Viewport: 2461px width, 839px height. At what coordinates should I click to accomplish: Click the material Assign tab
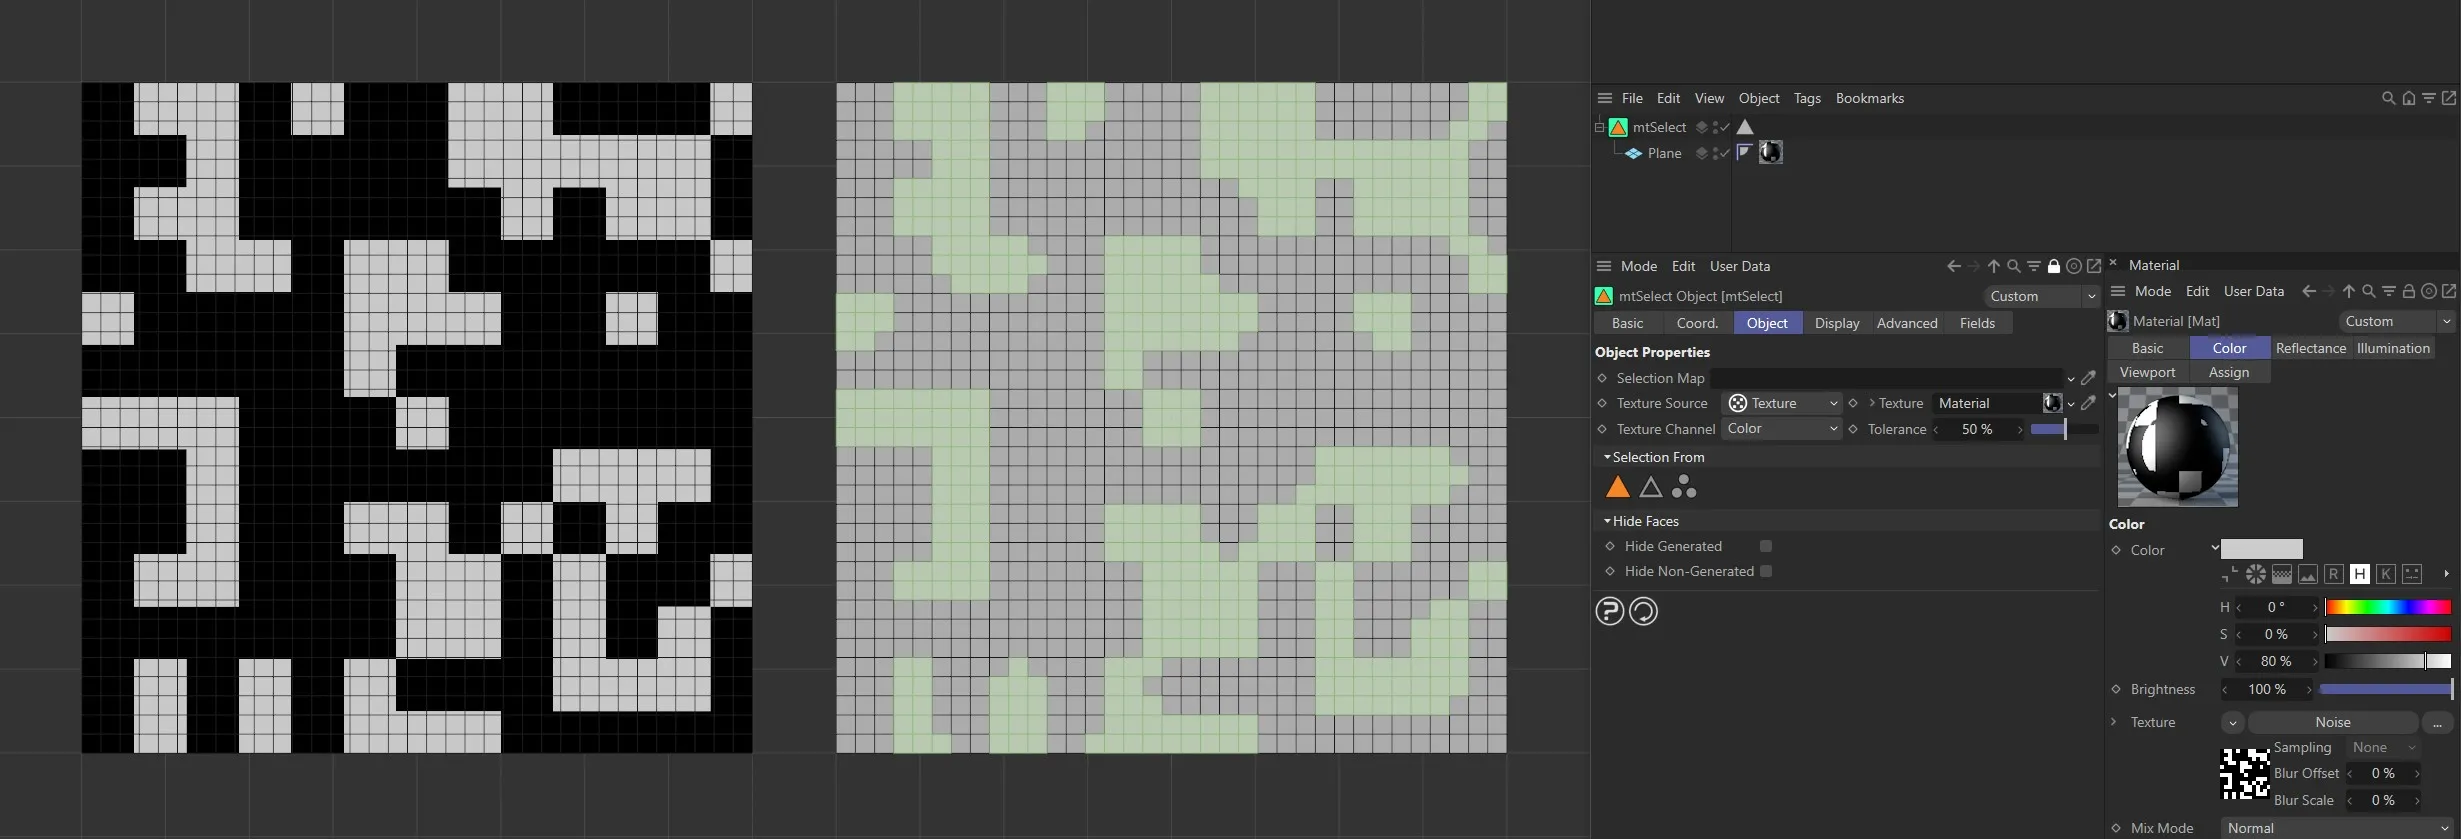pyautogui.click(x=2229, y=372)
